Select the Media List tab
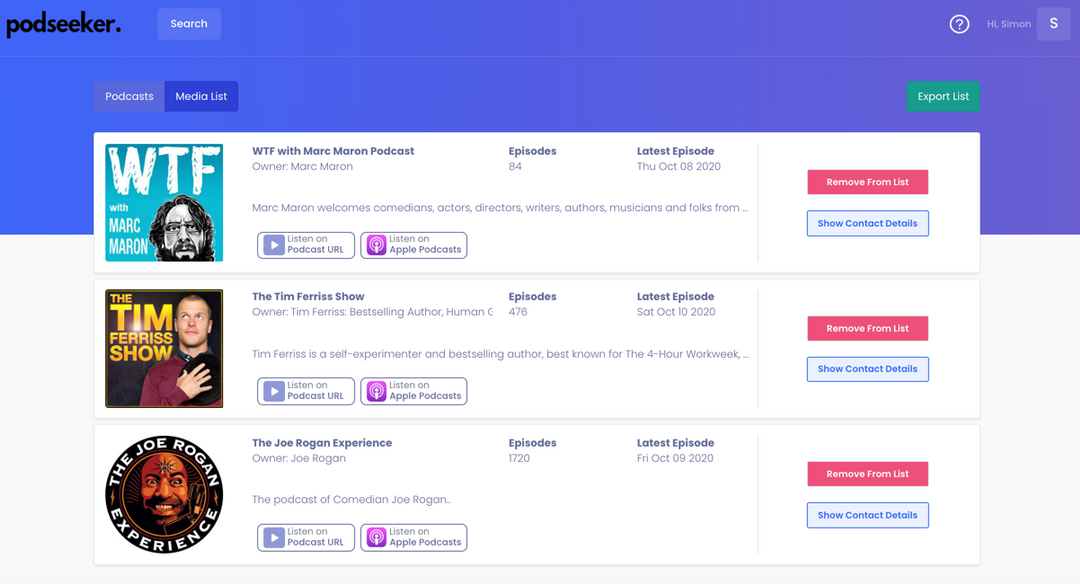 [x=201, y=97]
